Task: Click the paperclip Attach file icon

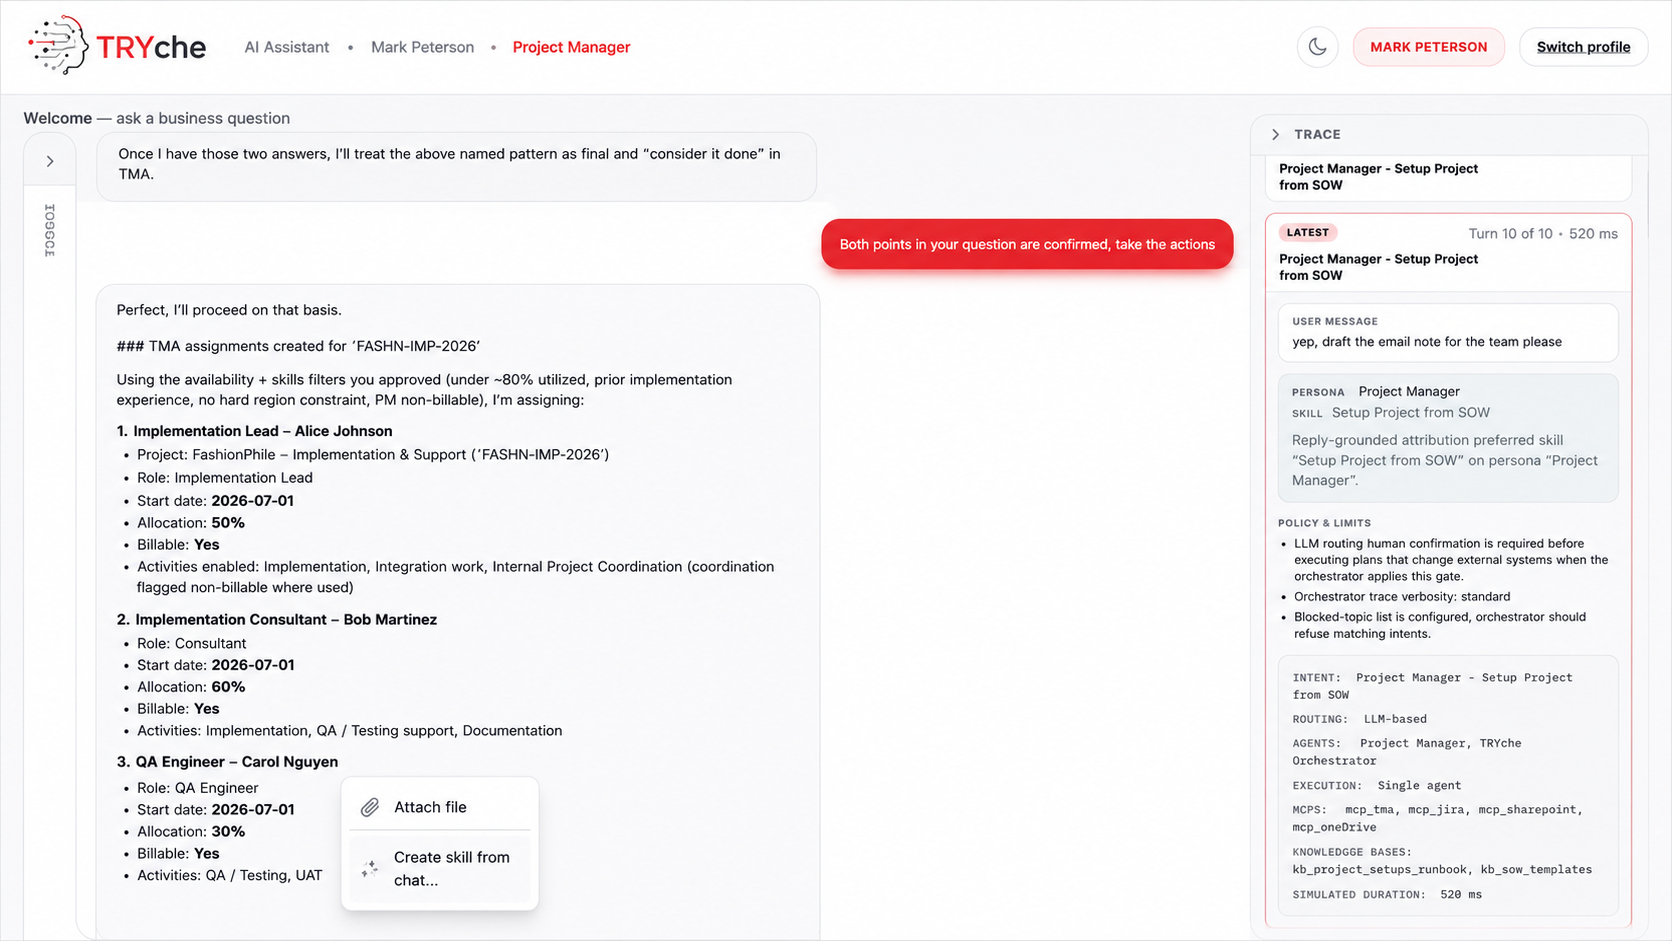Action: click(x=370, y=807)
